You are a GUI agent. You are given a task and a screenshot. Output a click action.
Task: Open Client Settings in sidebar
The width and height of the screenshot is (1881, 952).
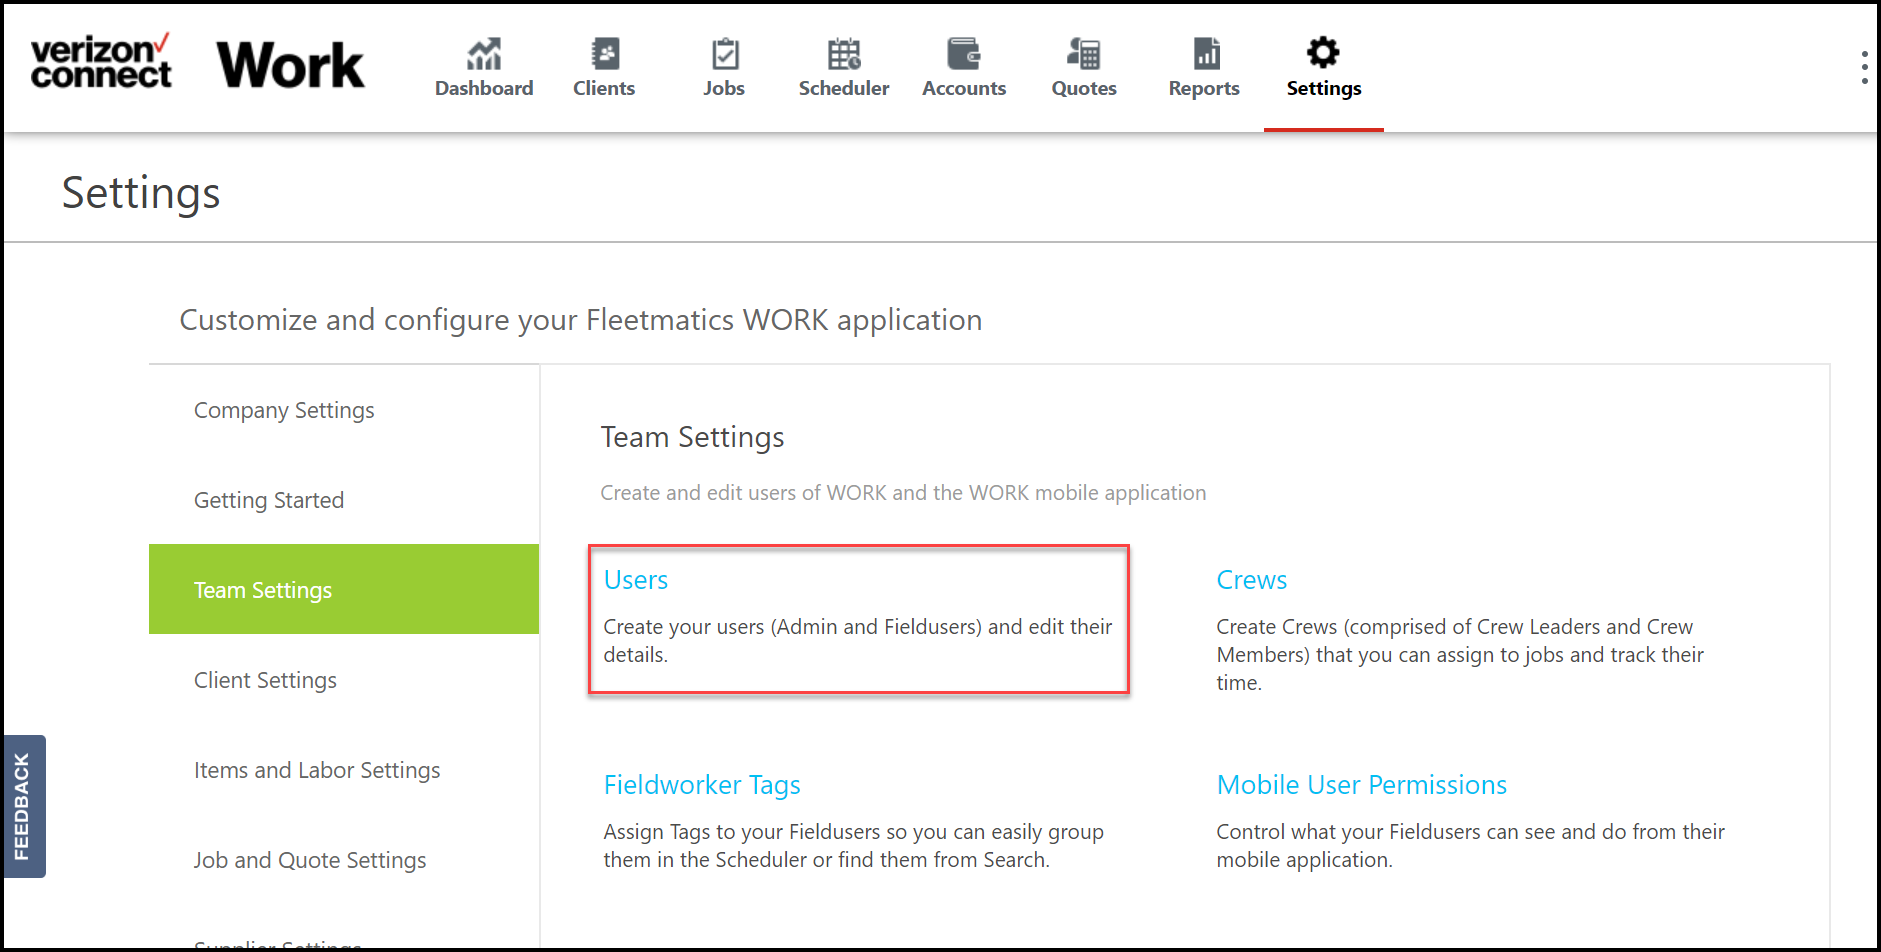[265, 680]
